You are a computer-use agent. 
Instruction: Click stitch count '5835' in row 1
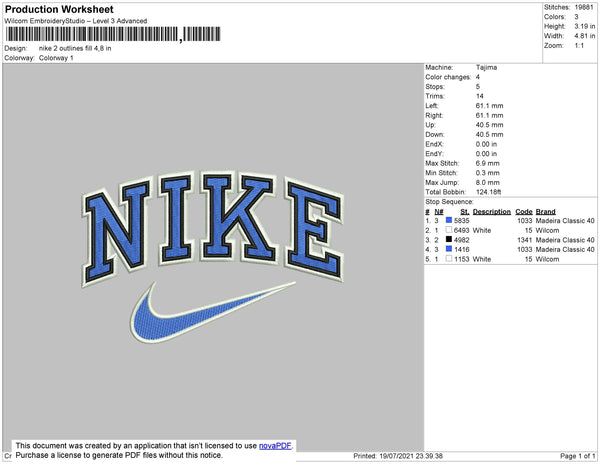pyautogui.click(x=461, y=221)
